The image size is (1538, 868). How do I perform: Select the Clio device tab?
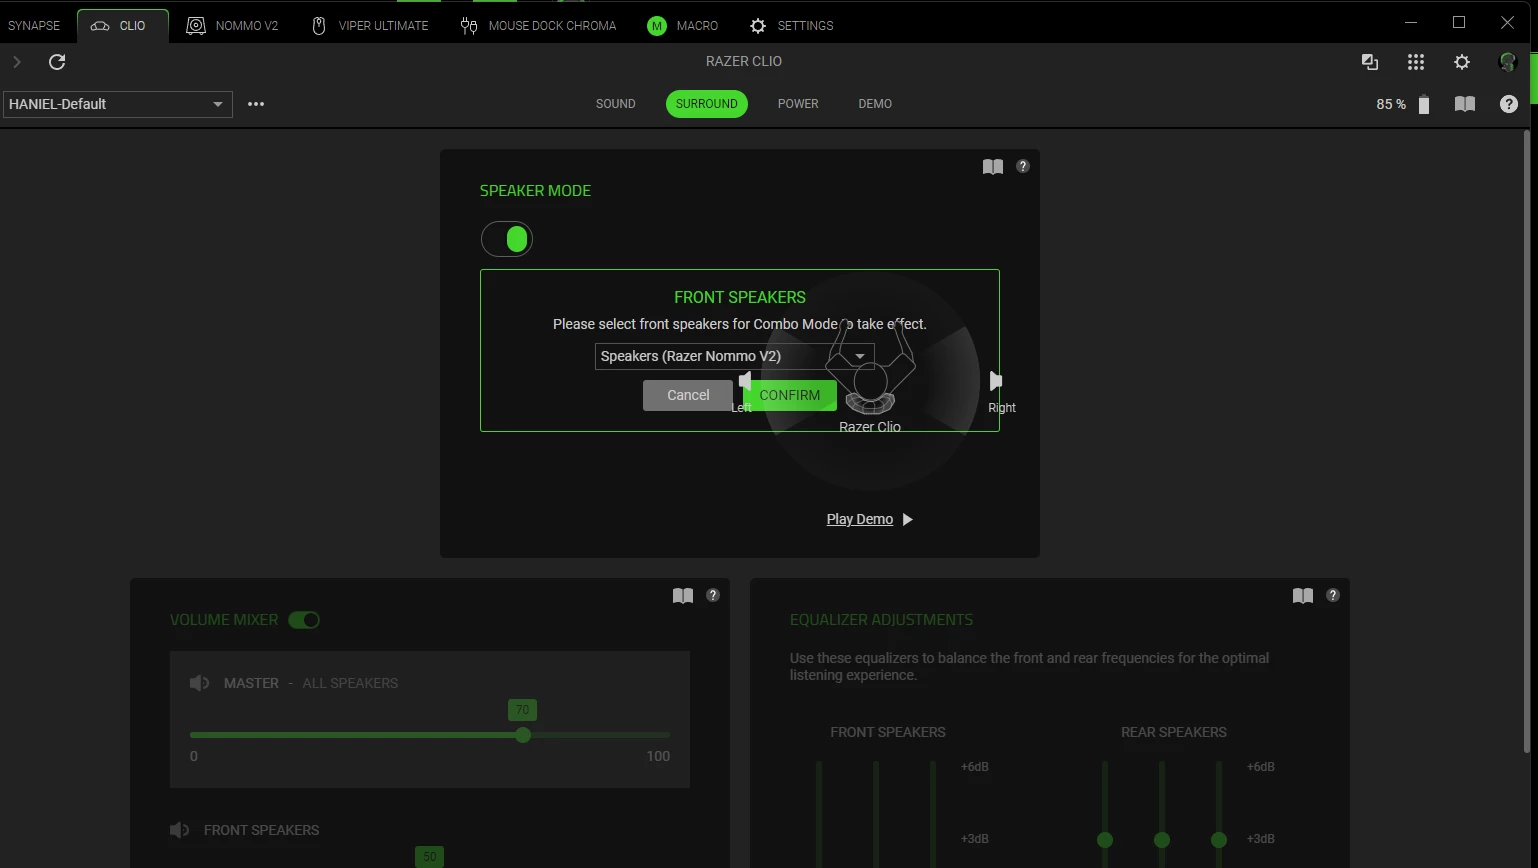123,25
